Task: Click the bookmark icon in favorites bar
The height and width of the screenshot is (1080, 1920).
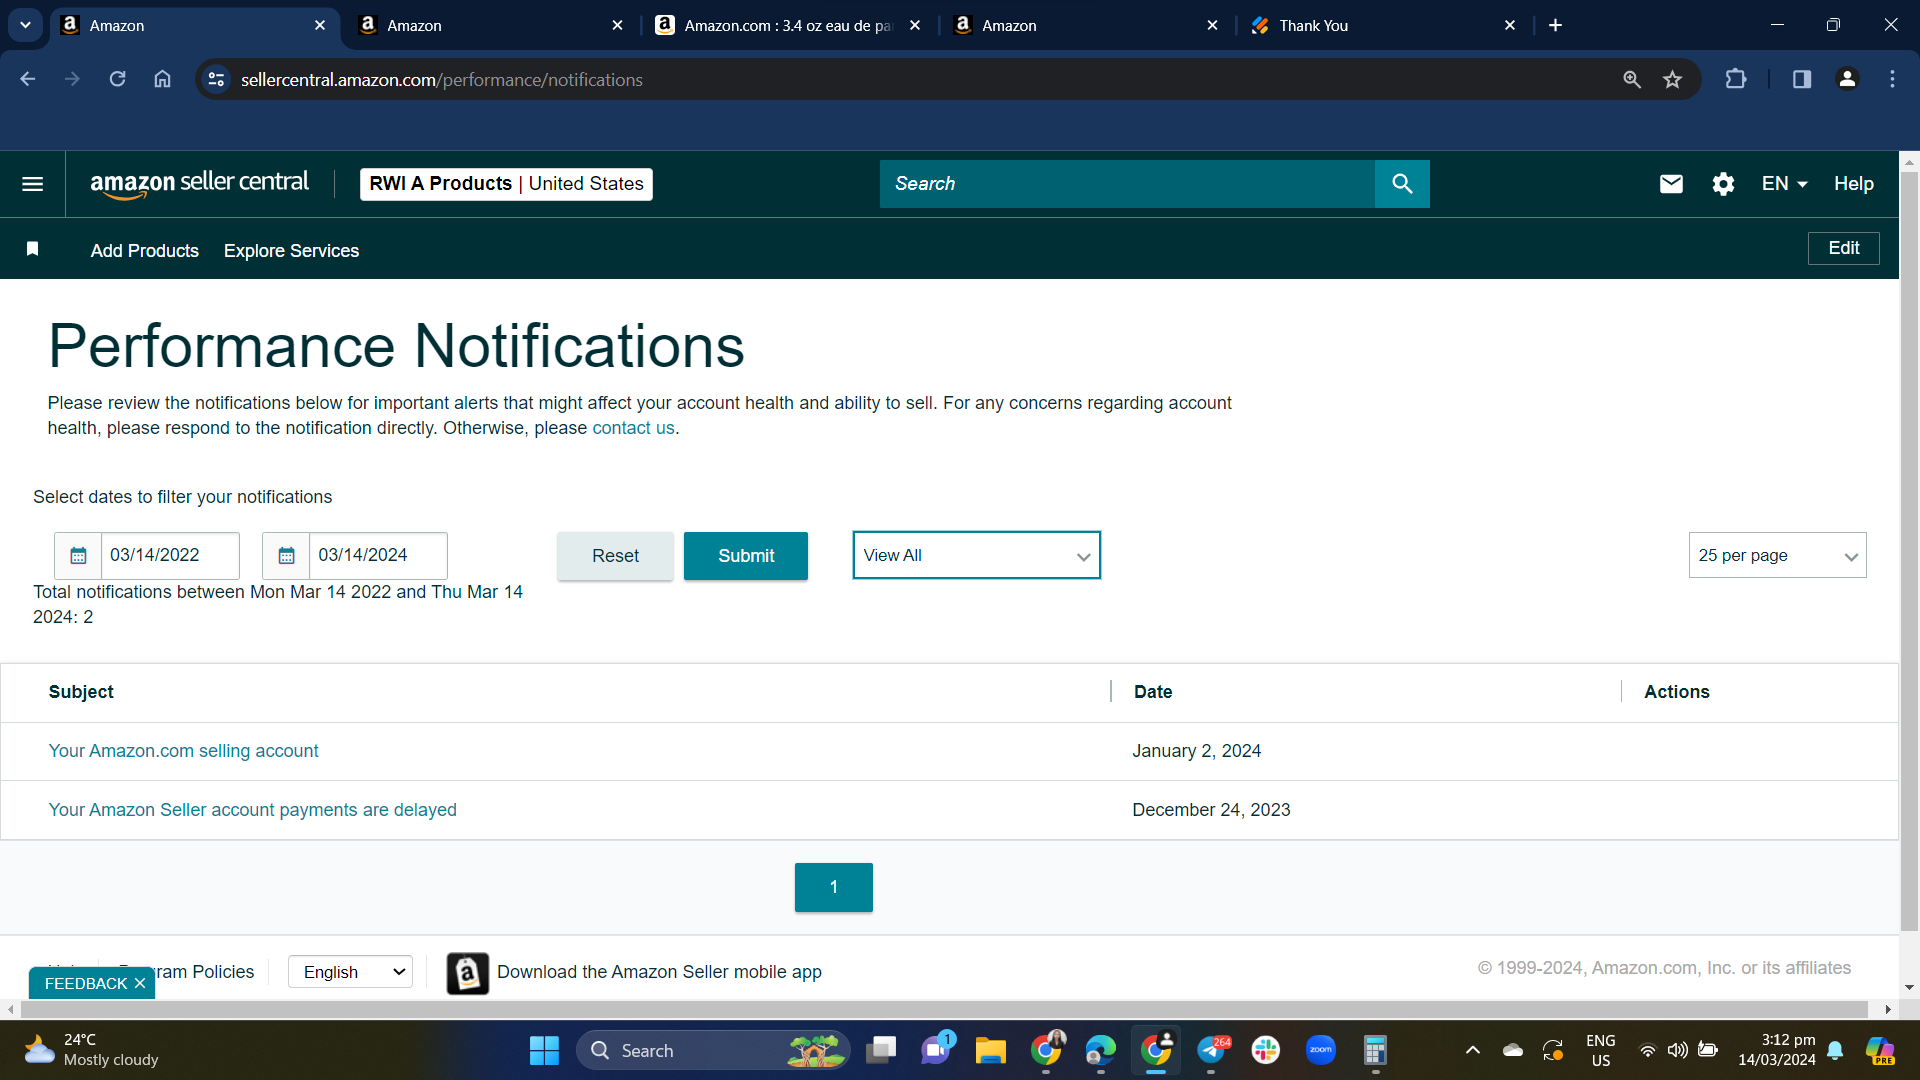Action: tap(32, 249)
